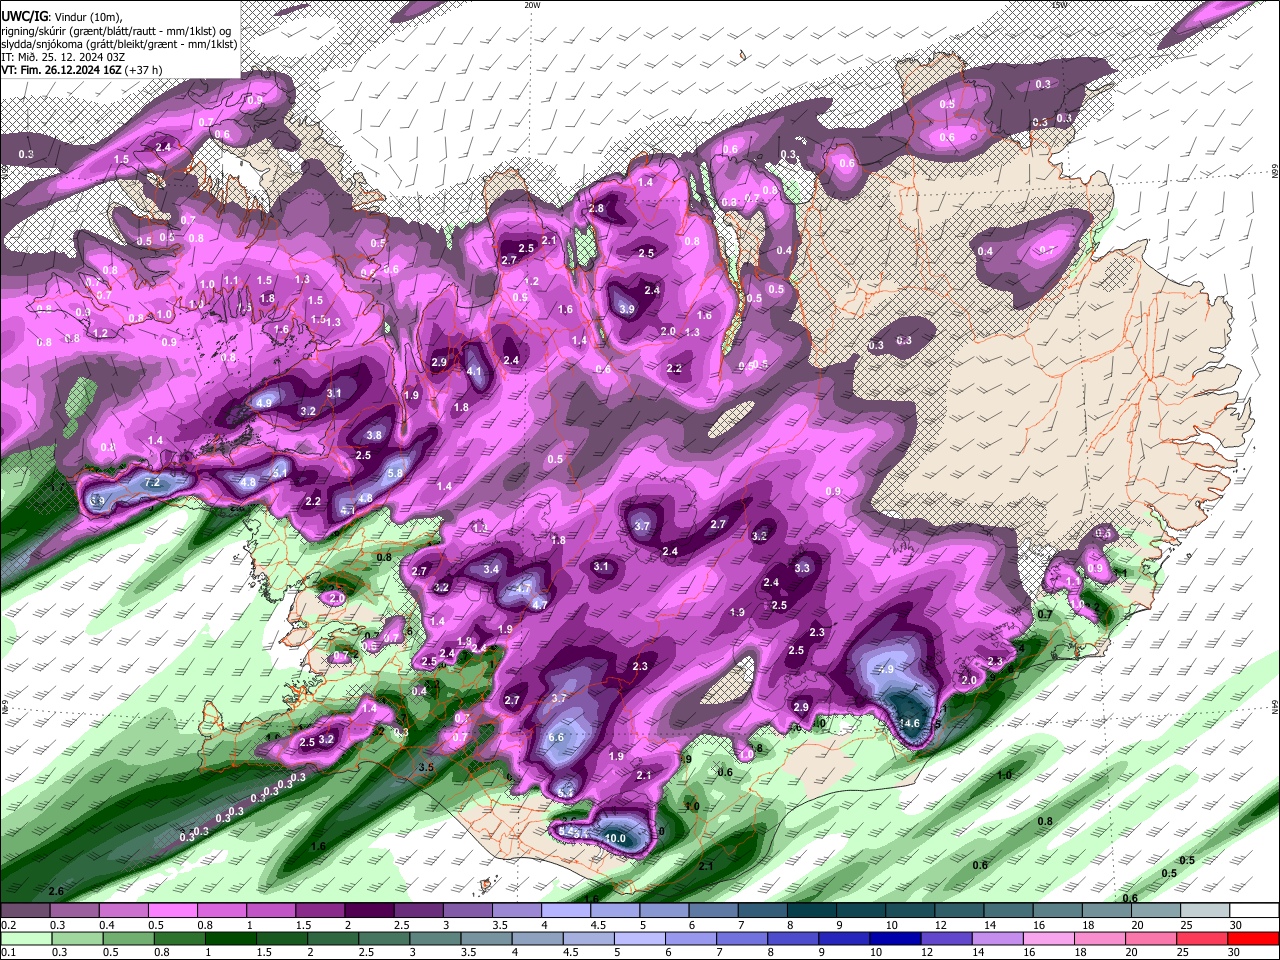This screenshot has height=960, width=1280.
Task: Pick rain-scale swatch between 10 and 12
Action: pos(896,938)
